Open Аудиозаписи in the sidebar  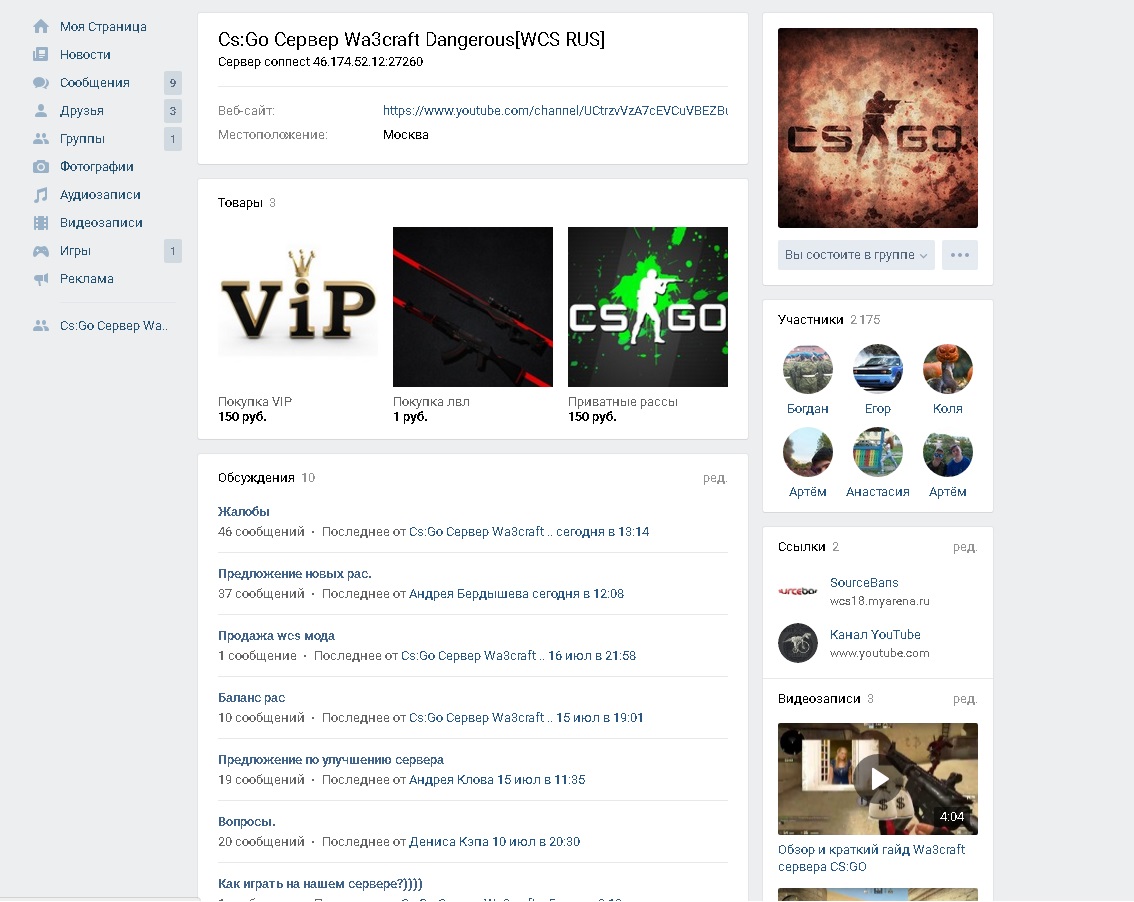(x=101, y=195)
